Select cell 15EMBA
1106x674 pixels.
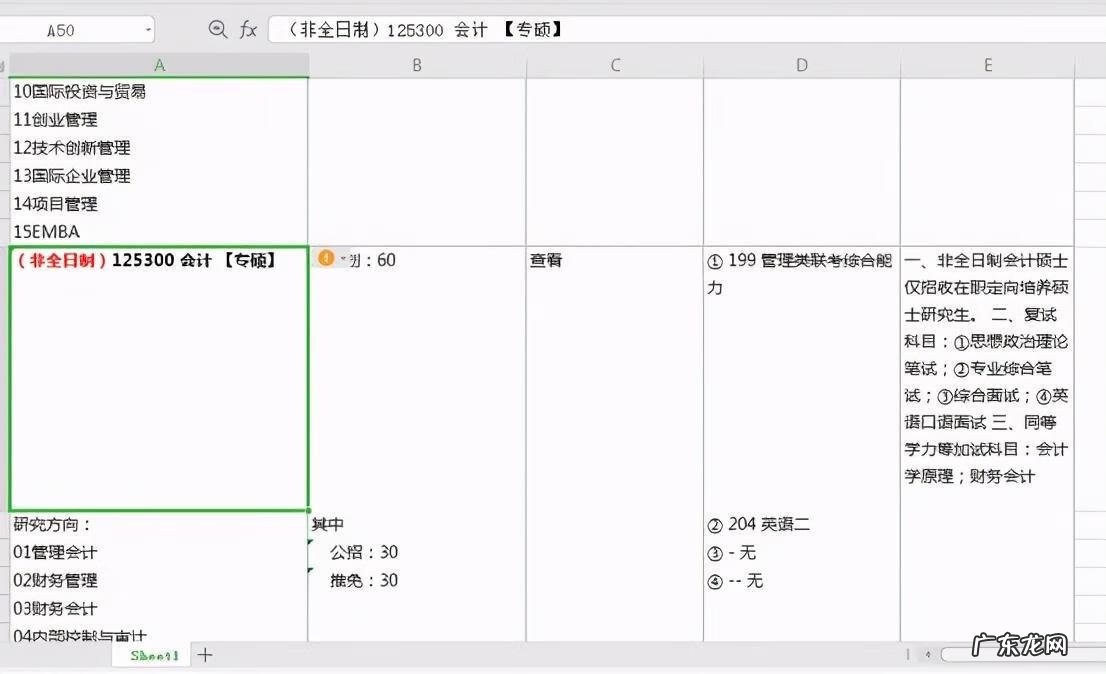159,232
